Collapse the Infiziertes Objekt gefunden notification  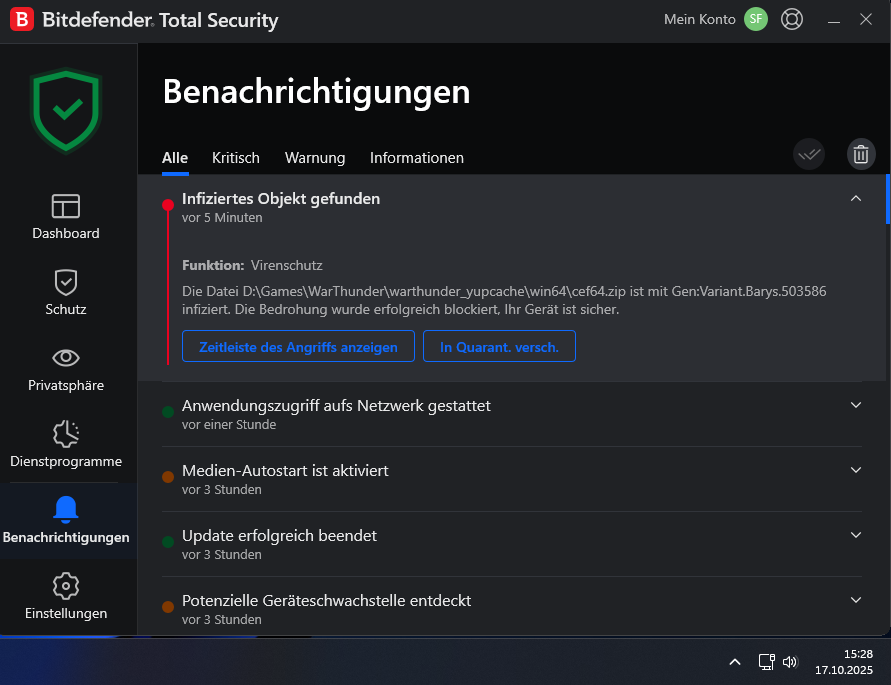tap(856, 198)
